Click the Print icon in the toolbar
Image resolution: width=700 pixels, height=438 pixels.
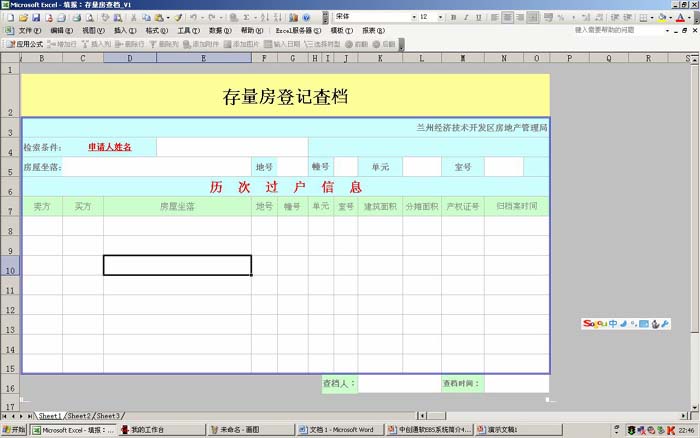coord(75,18)
